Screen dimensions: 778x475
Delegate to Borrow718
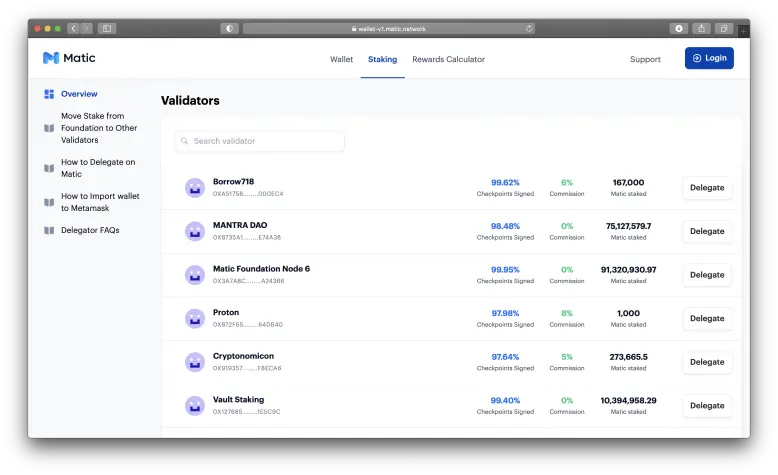(x=707, y=188)
